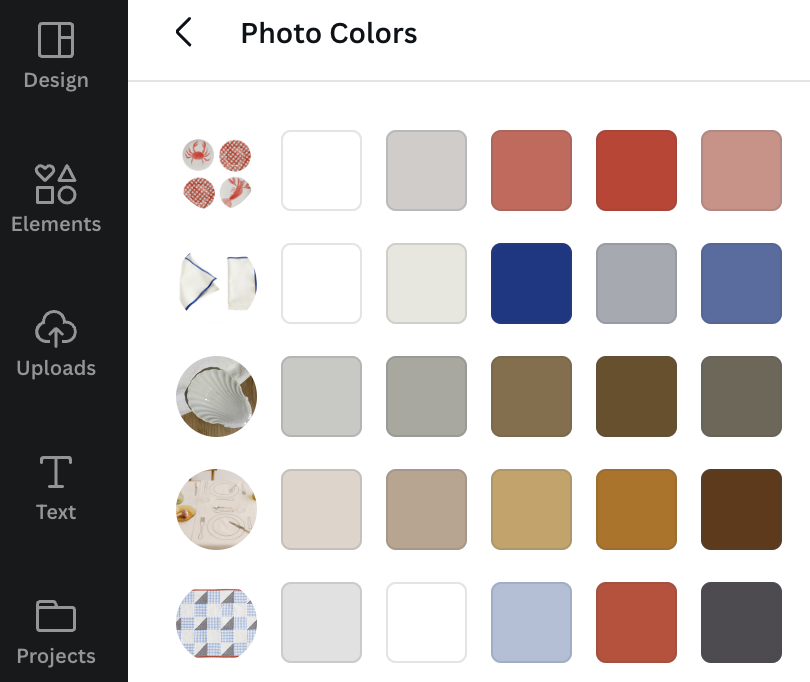The height and width of the screenshot is (682, 810).
Task: Pick the pale pink swatch in crab row
Action: tap(741, 170)
